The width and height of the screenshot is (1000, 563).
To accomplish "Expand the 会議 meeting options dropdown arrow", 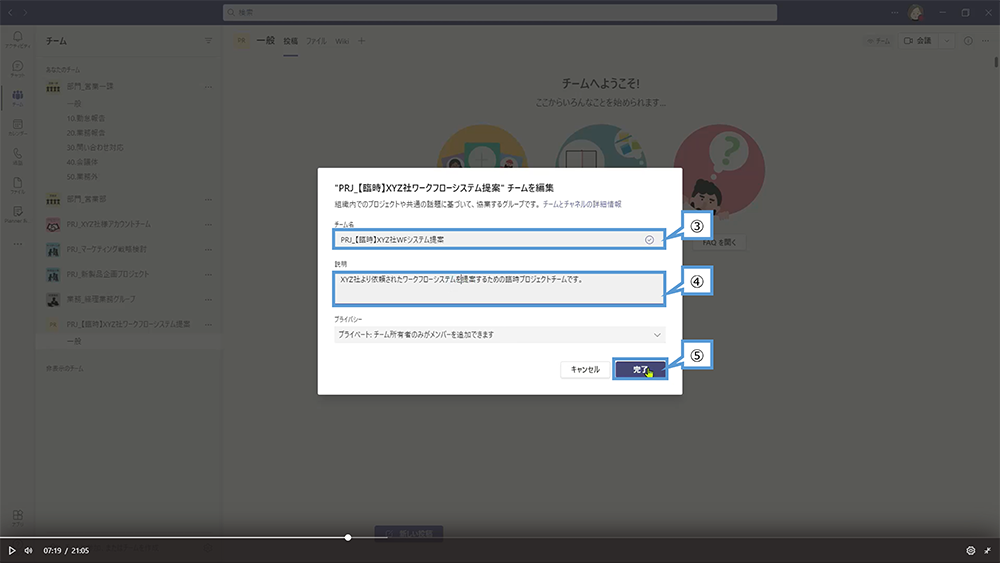I will [946, 41].
